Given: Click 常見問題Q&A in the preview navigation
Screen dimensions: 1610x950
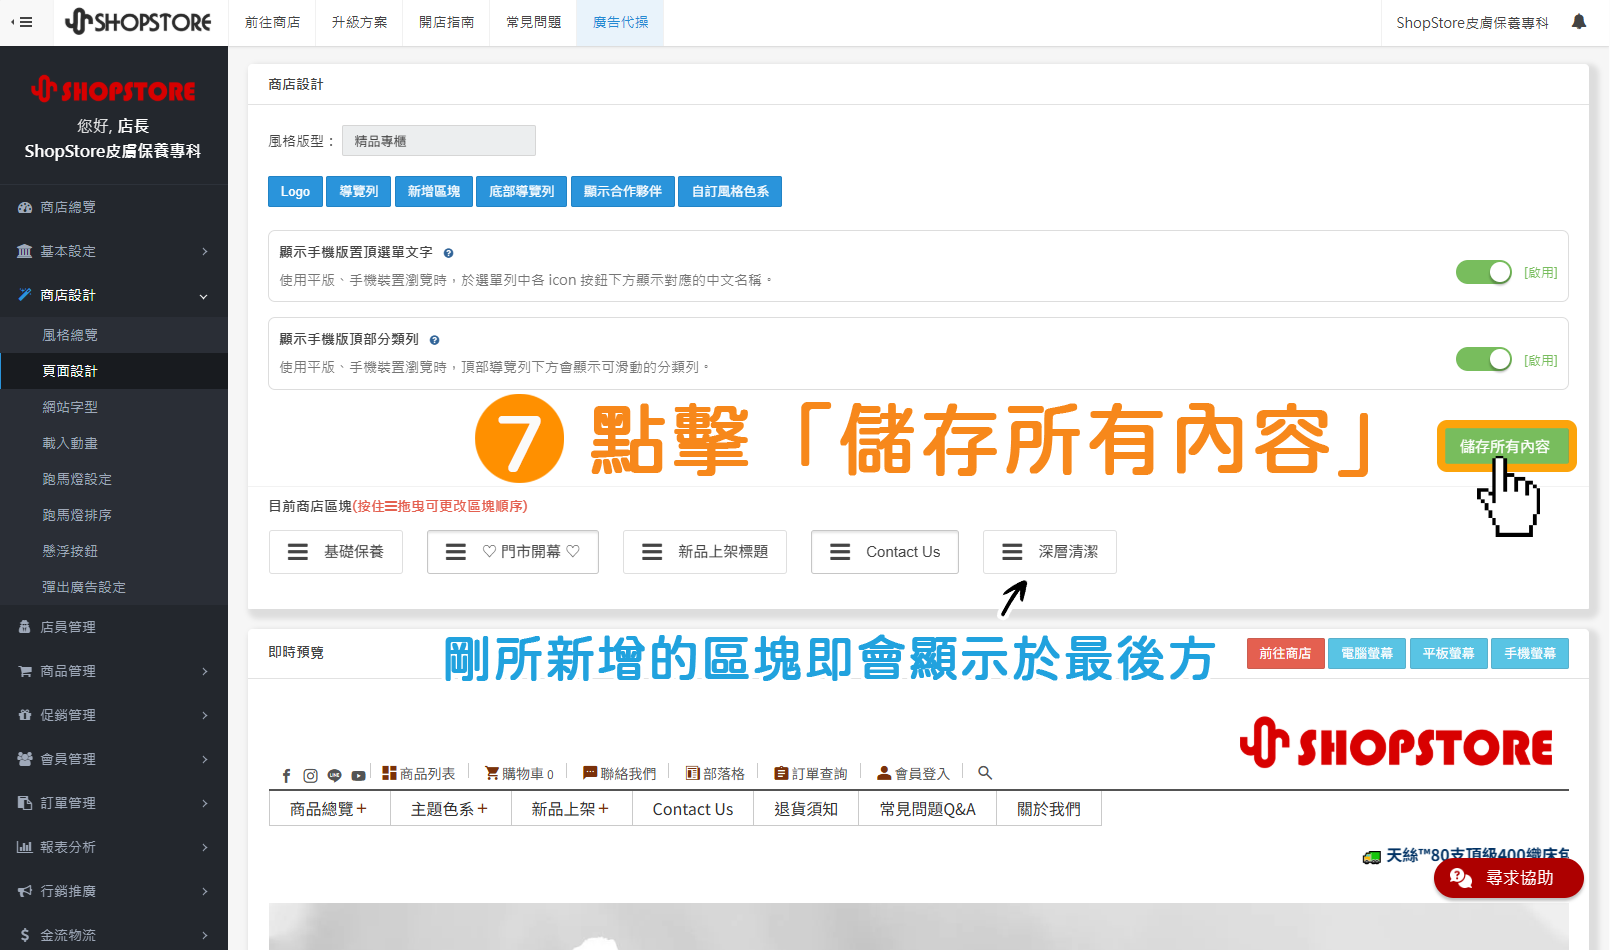Looking at the screenshot, I should [x=928, y=809].
